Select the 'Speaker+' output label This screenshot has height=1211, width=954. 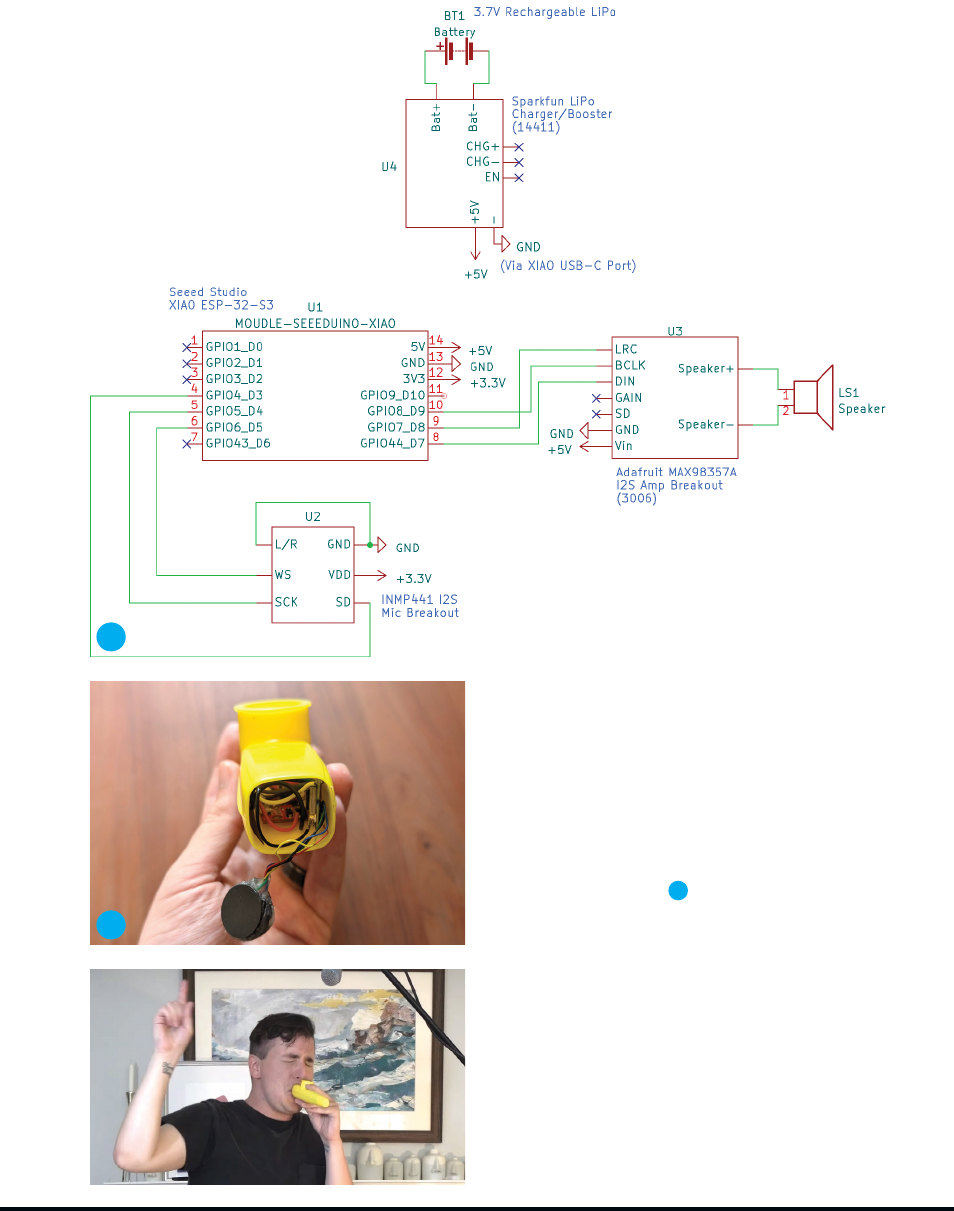(706, 369)
